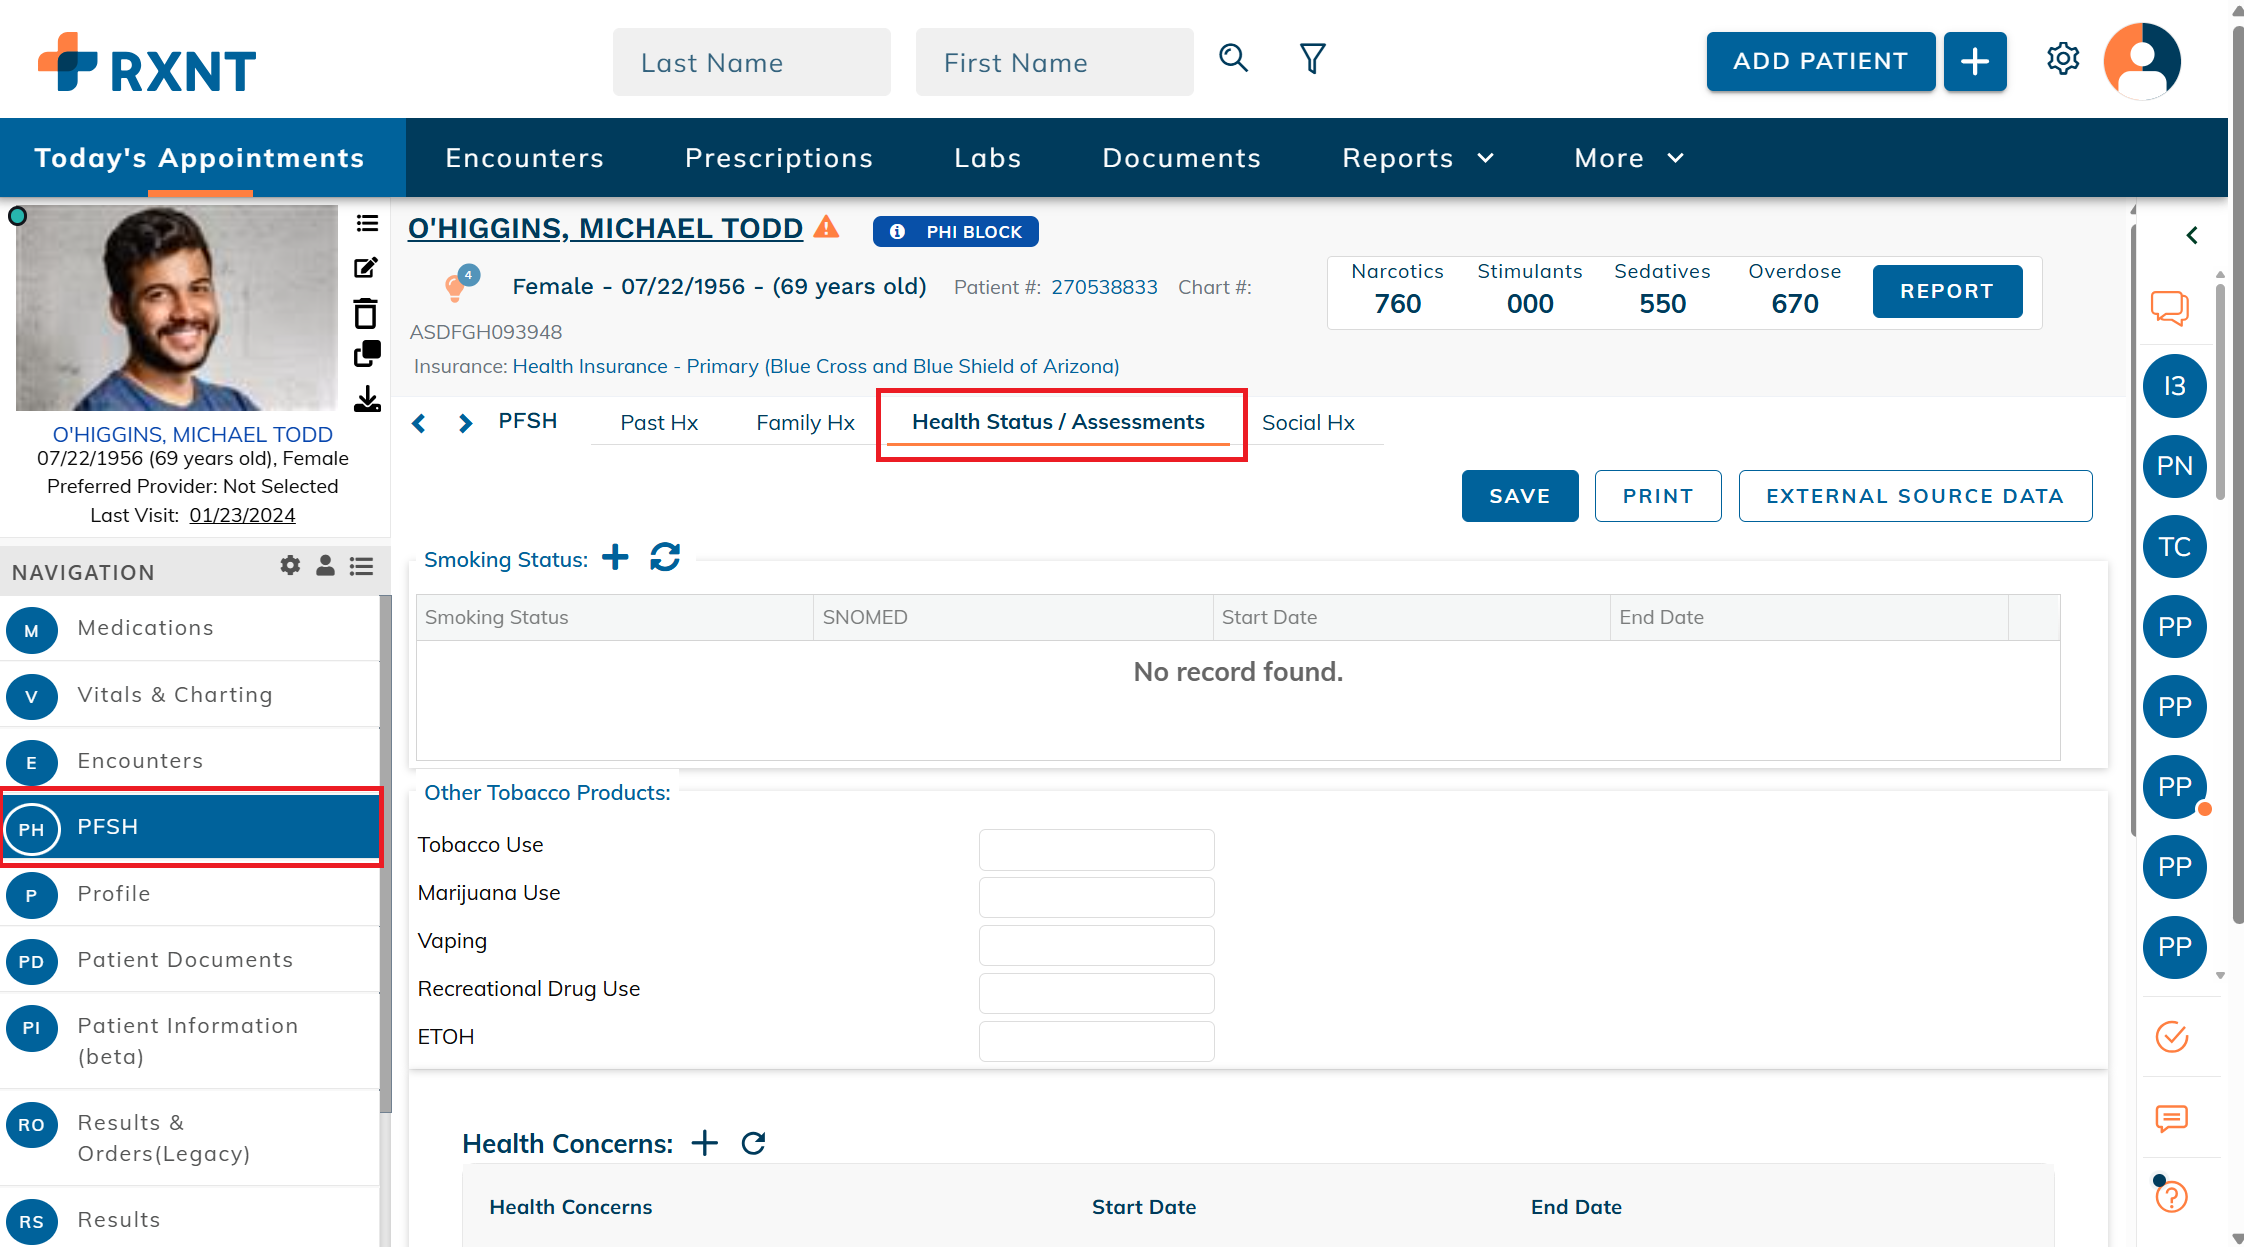
Task: Collapse the right side panel chevron
Action: tap(2191, 235)
